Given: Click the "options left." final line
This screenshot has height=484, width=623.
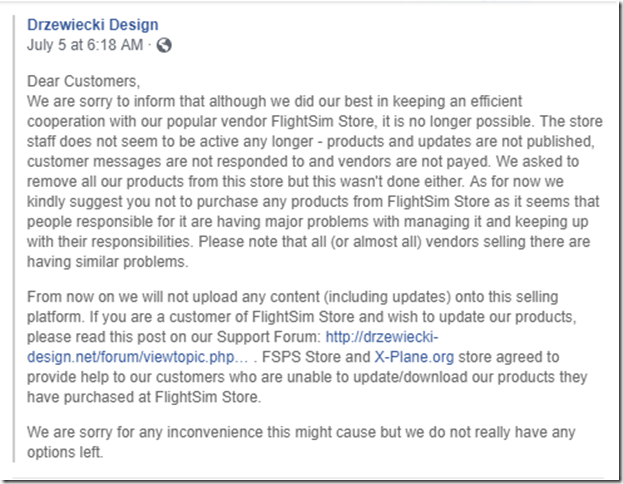Looking at the screenshot, I should tap(65, 452).
